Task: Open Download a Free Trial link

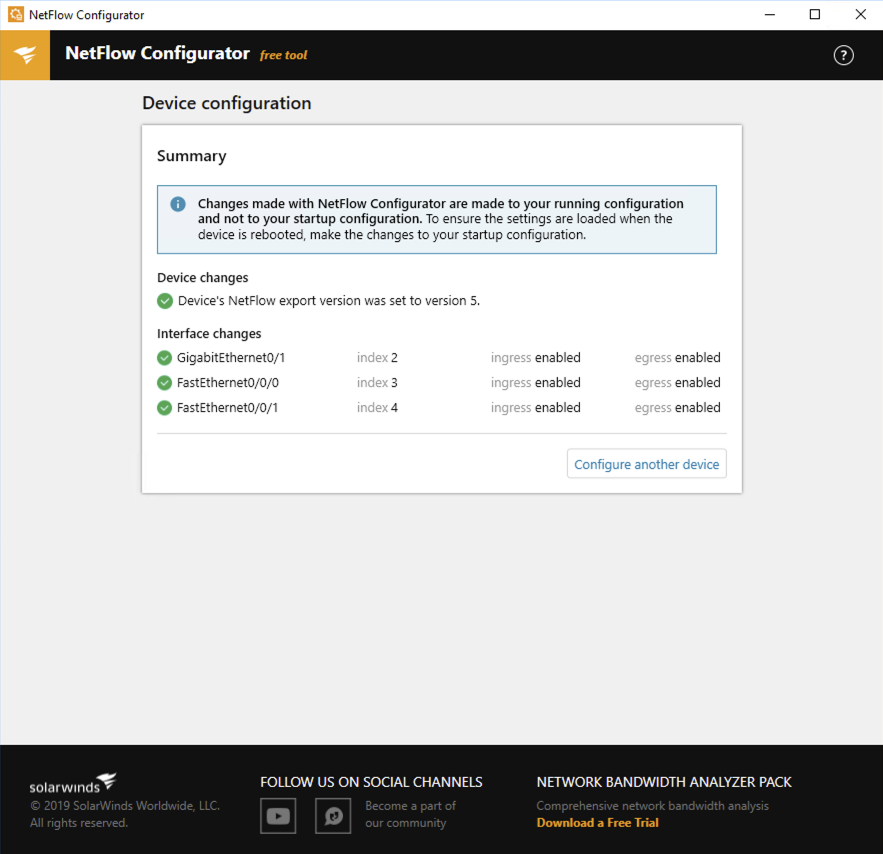Action: (597, 822)
